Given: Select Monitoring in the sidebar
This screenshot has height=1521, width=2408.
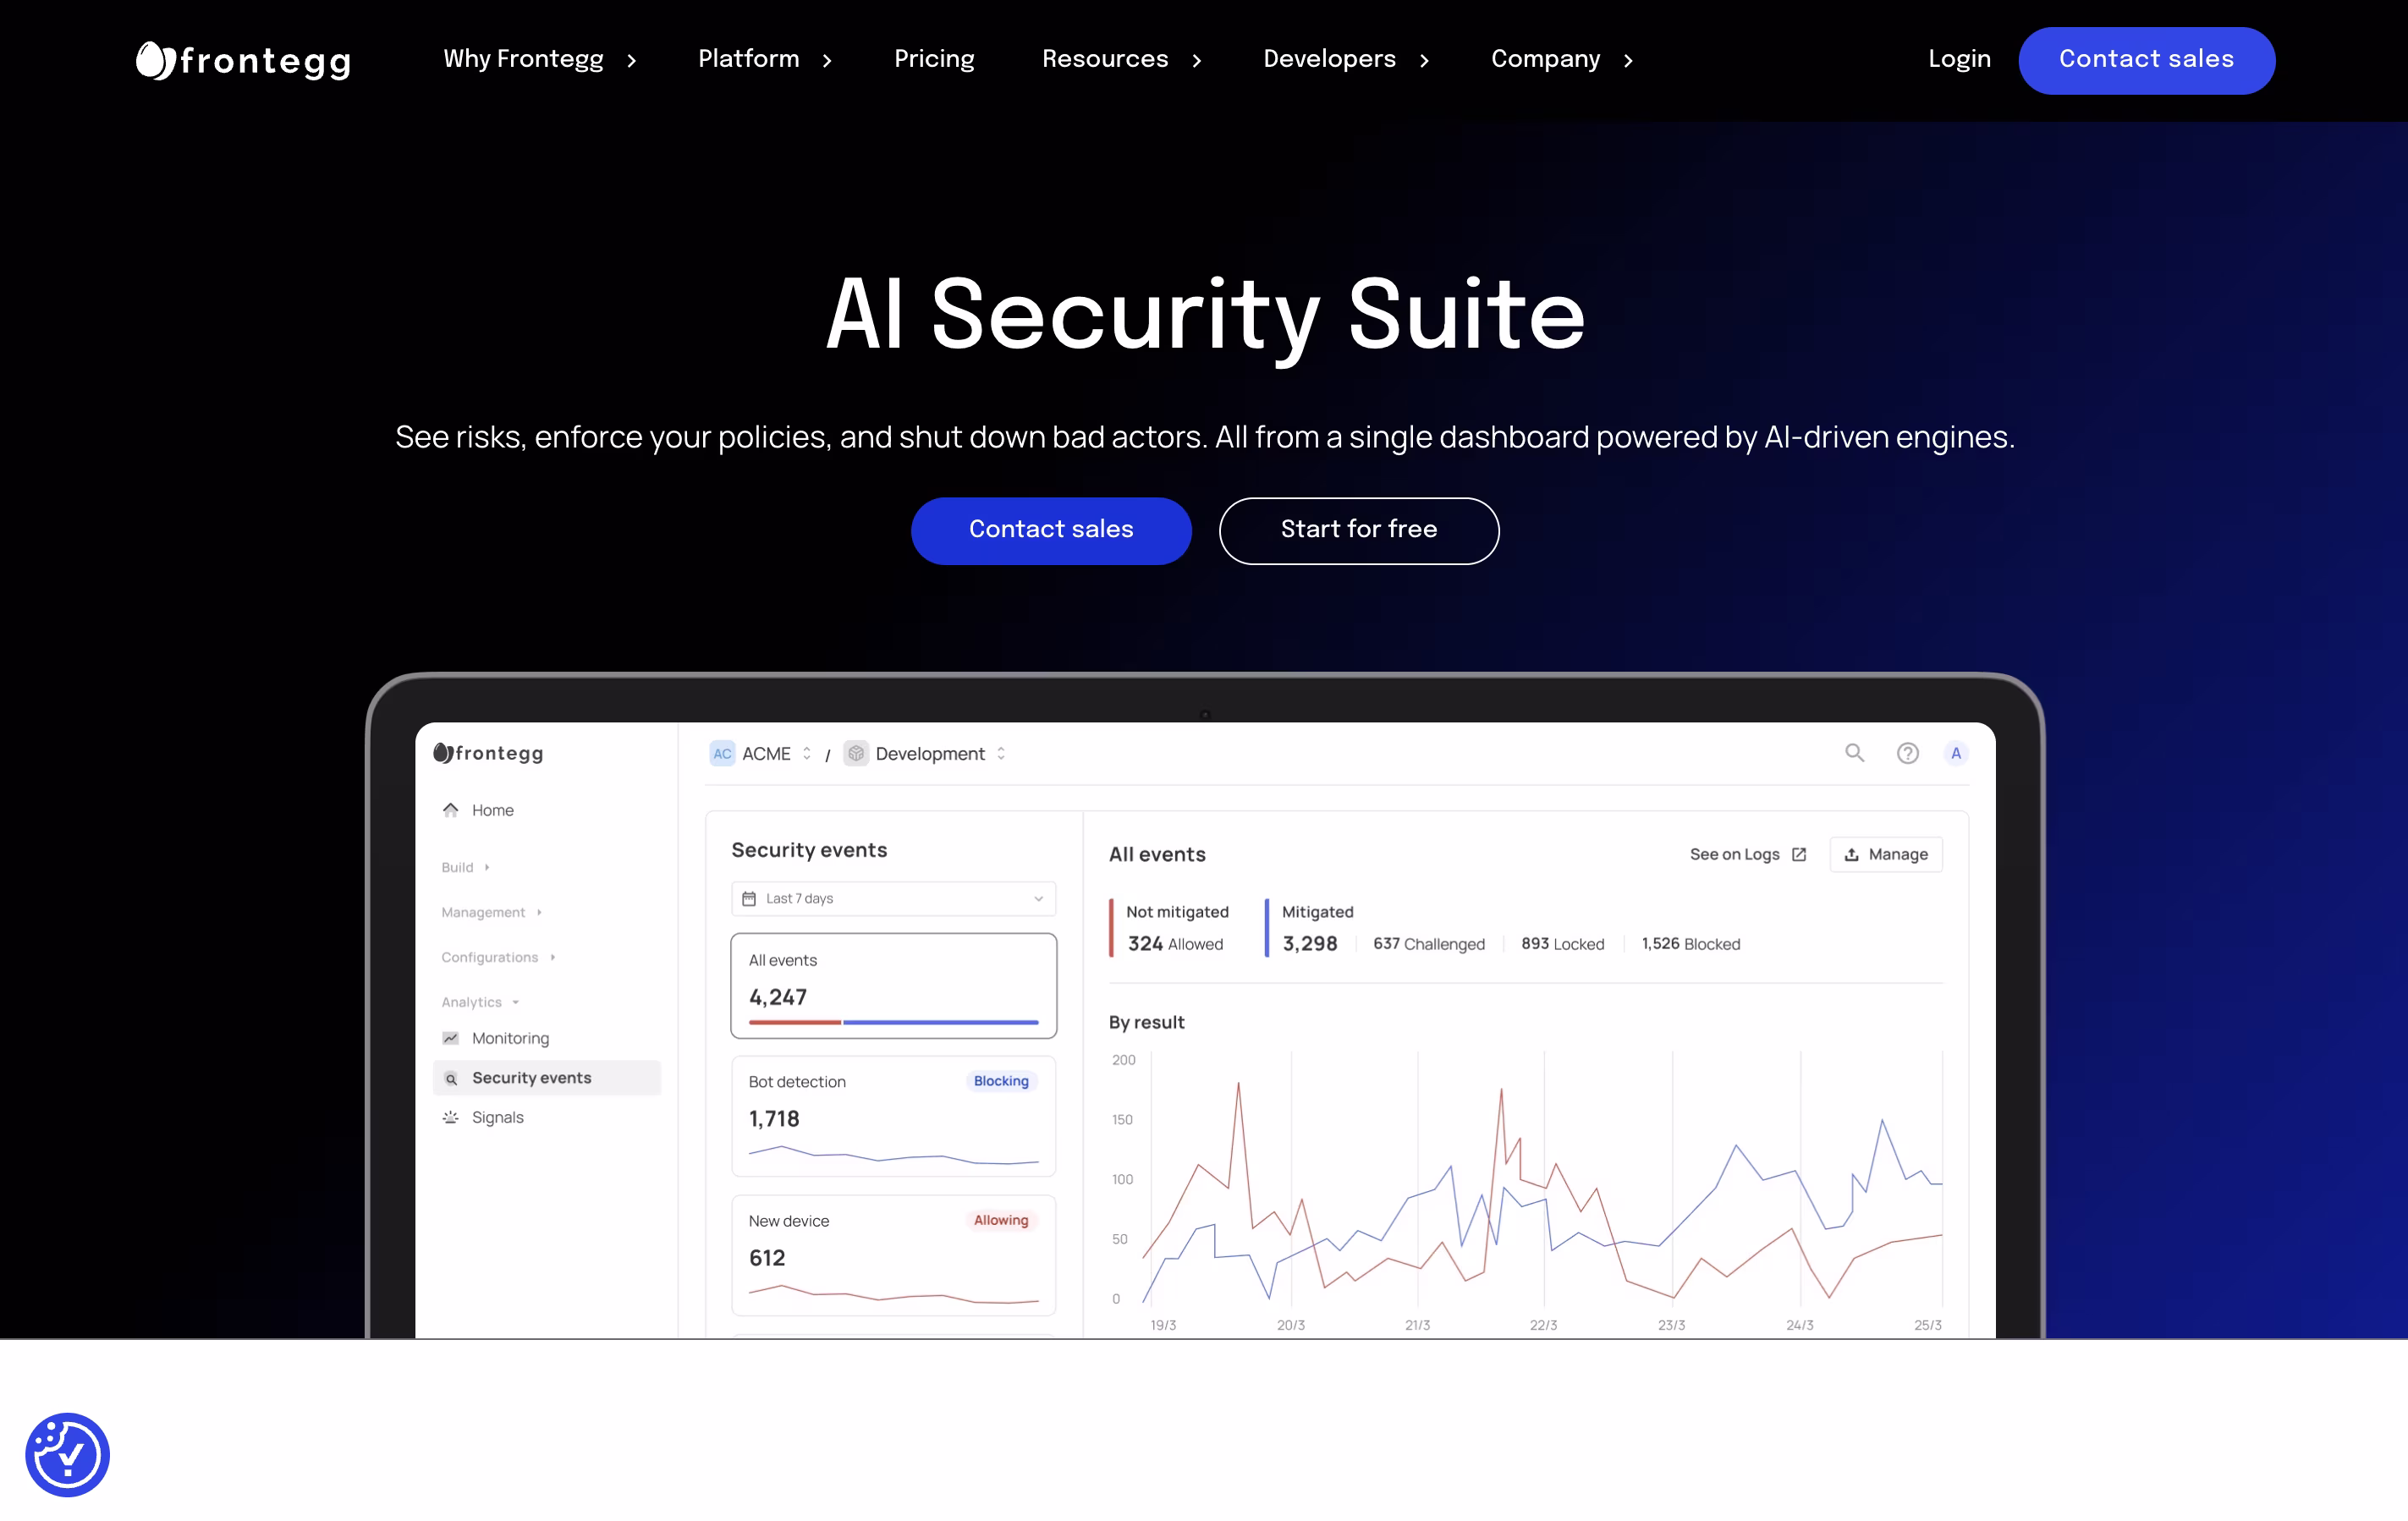Looking at the screenshot, I should click(x=547, y=1038).
